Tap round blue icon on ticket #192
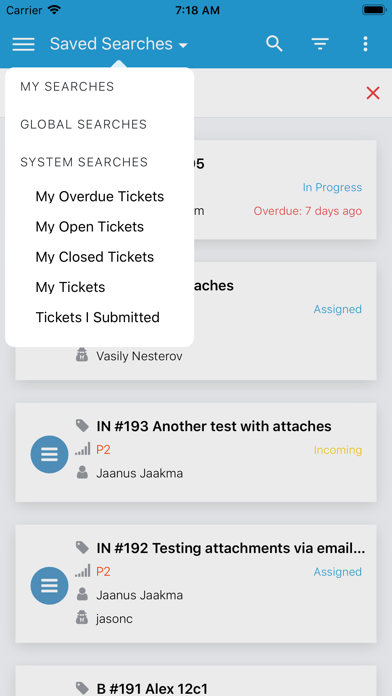This screenshot has height=696, width=392. pos(49,585)
